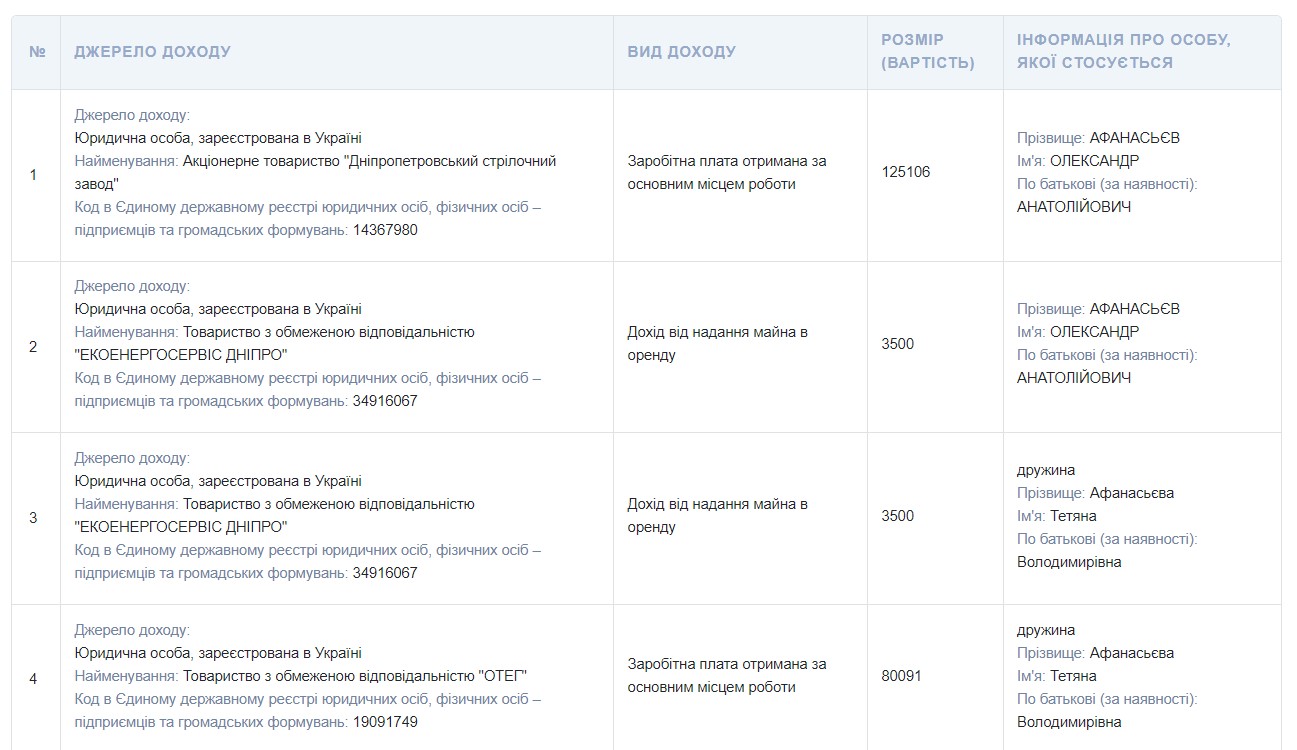
Task: Click the amount 80091
Action: 901,676
